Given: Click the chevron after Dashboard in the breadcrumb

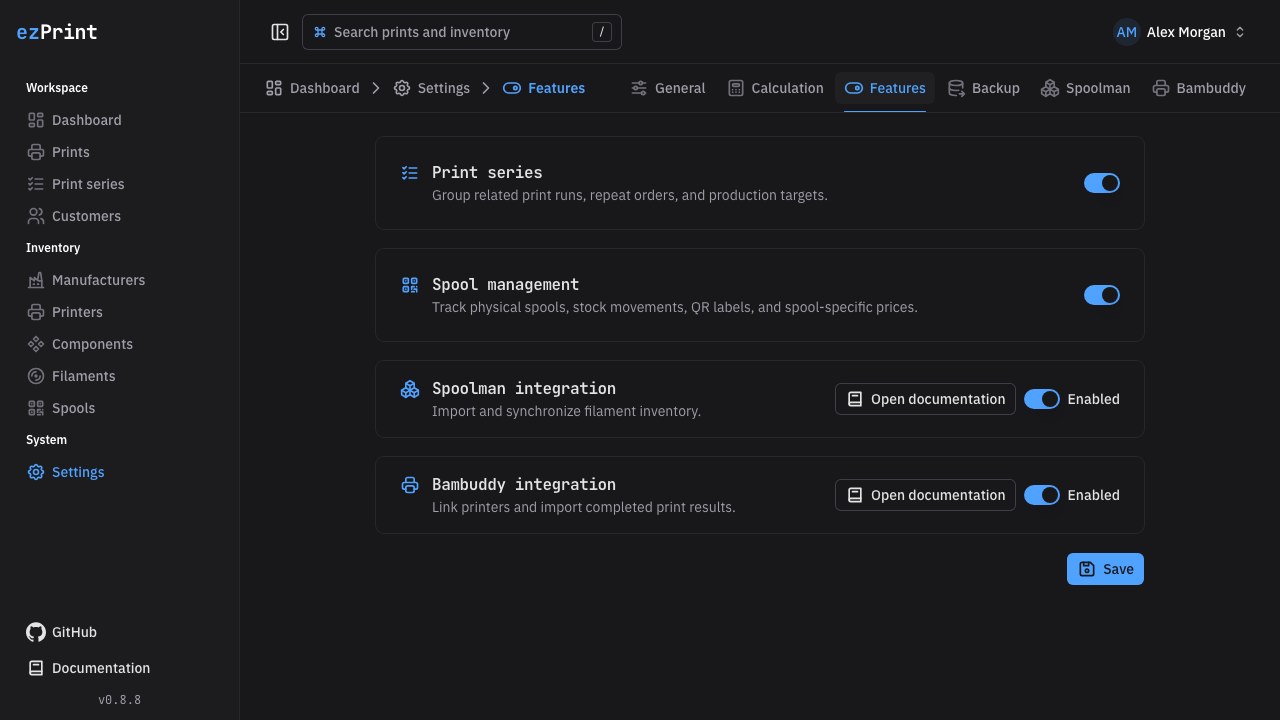Looking at the screenshot, I should [x=376, y=88].
